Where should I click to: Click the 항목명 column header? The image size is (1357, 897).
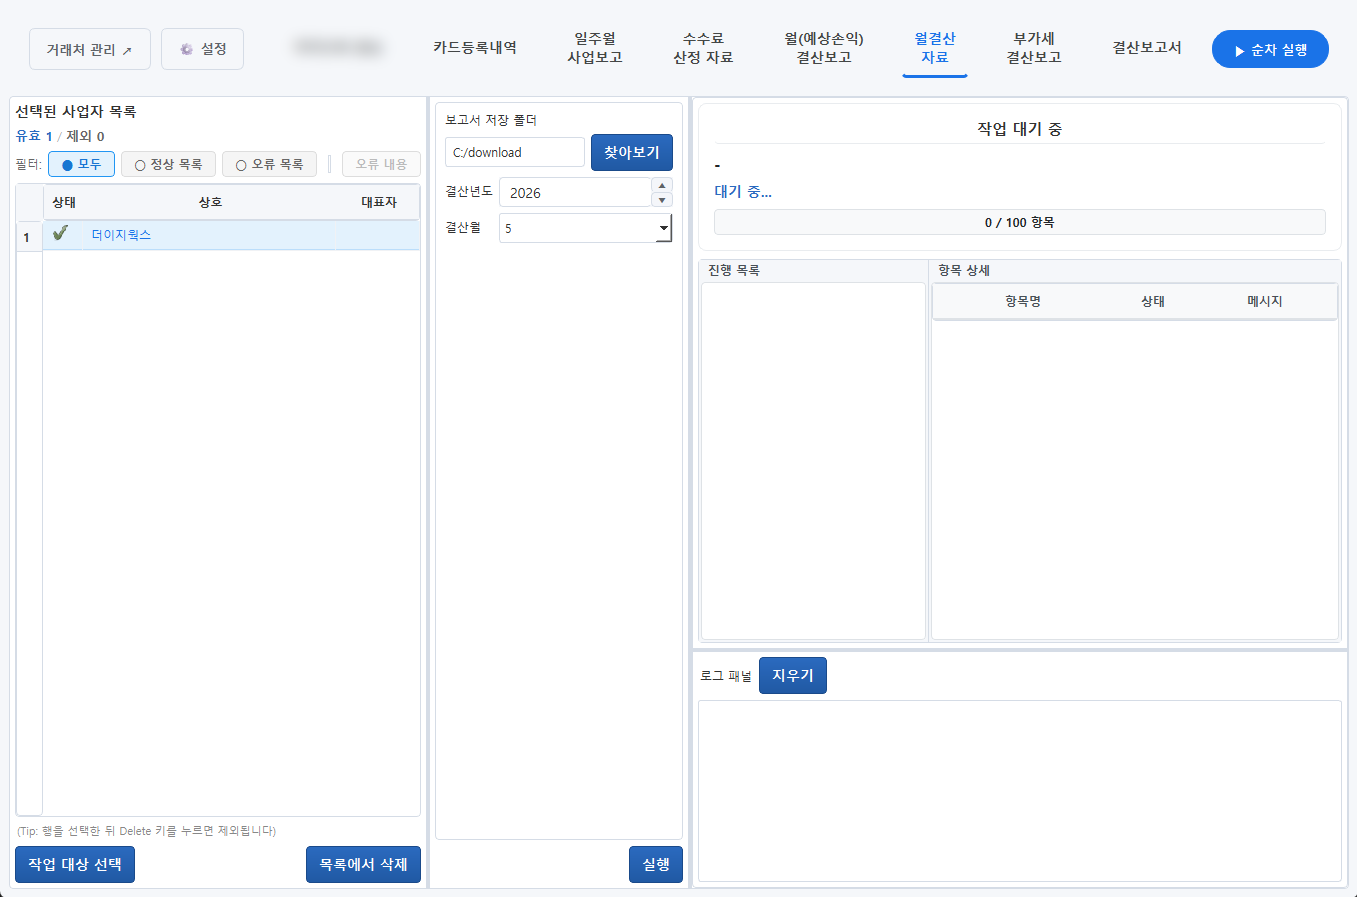(x=1023, y=301)
